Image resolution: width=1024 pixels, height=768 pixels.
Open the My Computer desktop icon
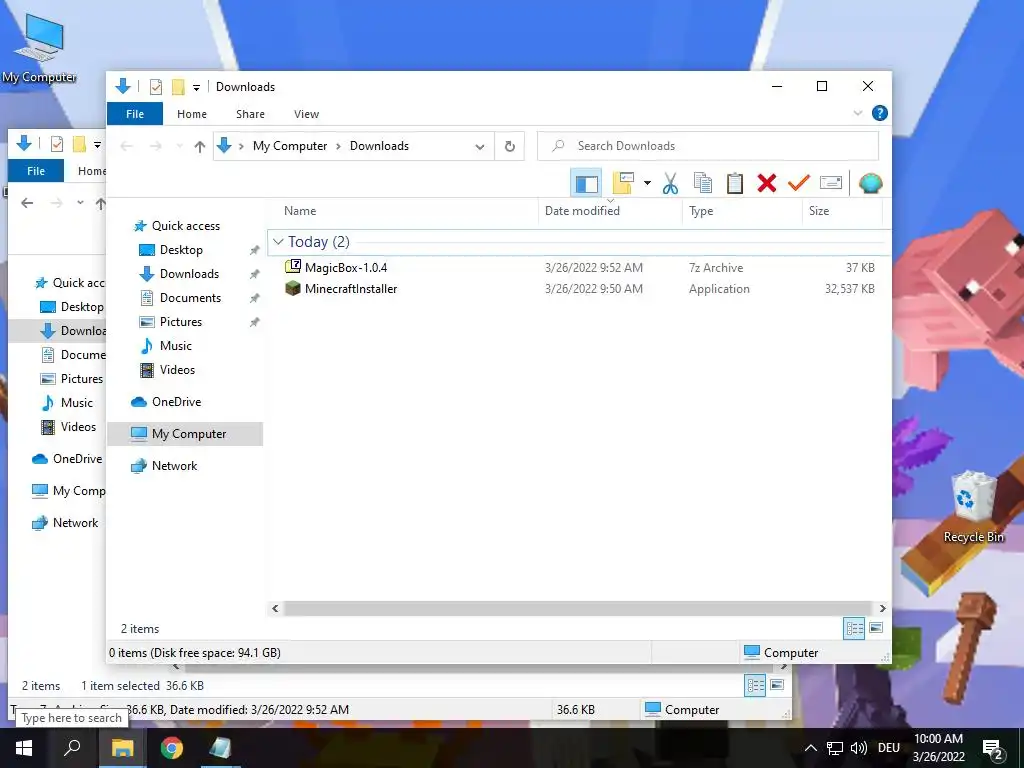39,49
